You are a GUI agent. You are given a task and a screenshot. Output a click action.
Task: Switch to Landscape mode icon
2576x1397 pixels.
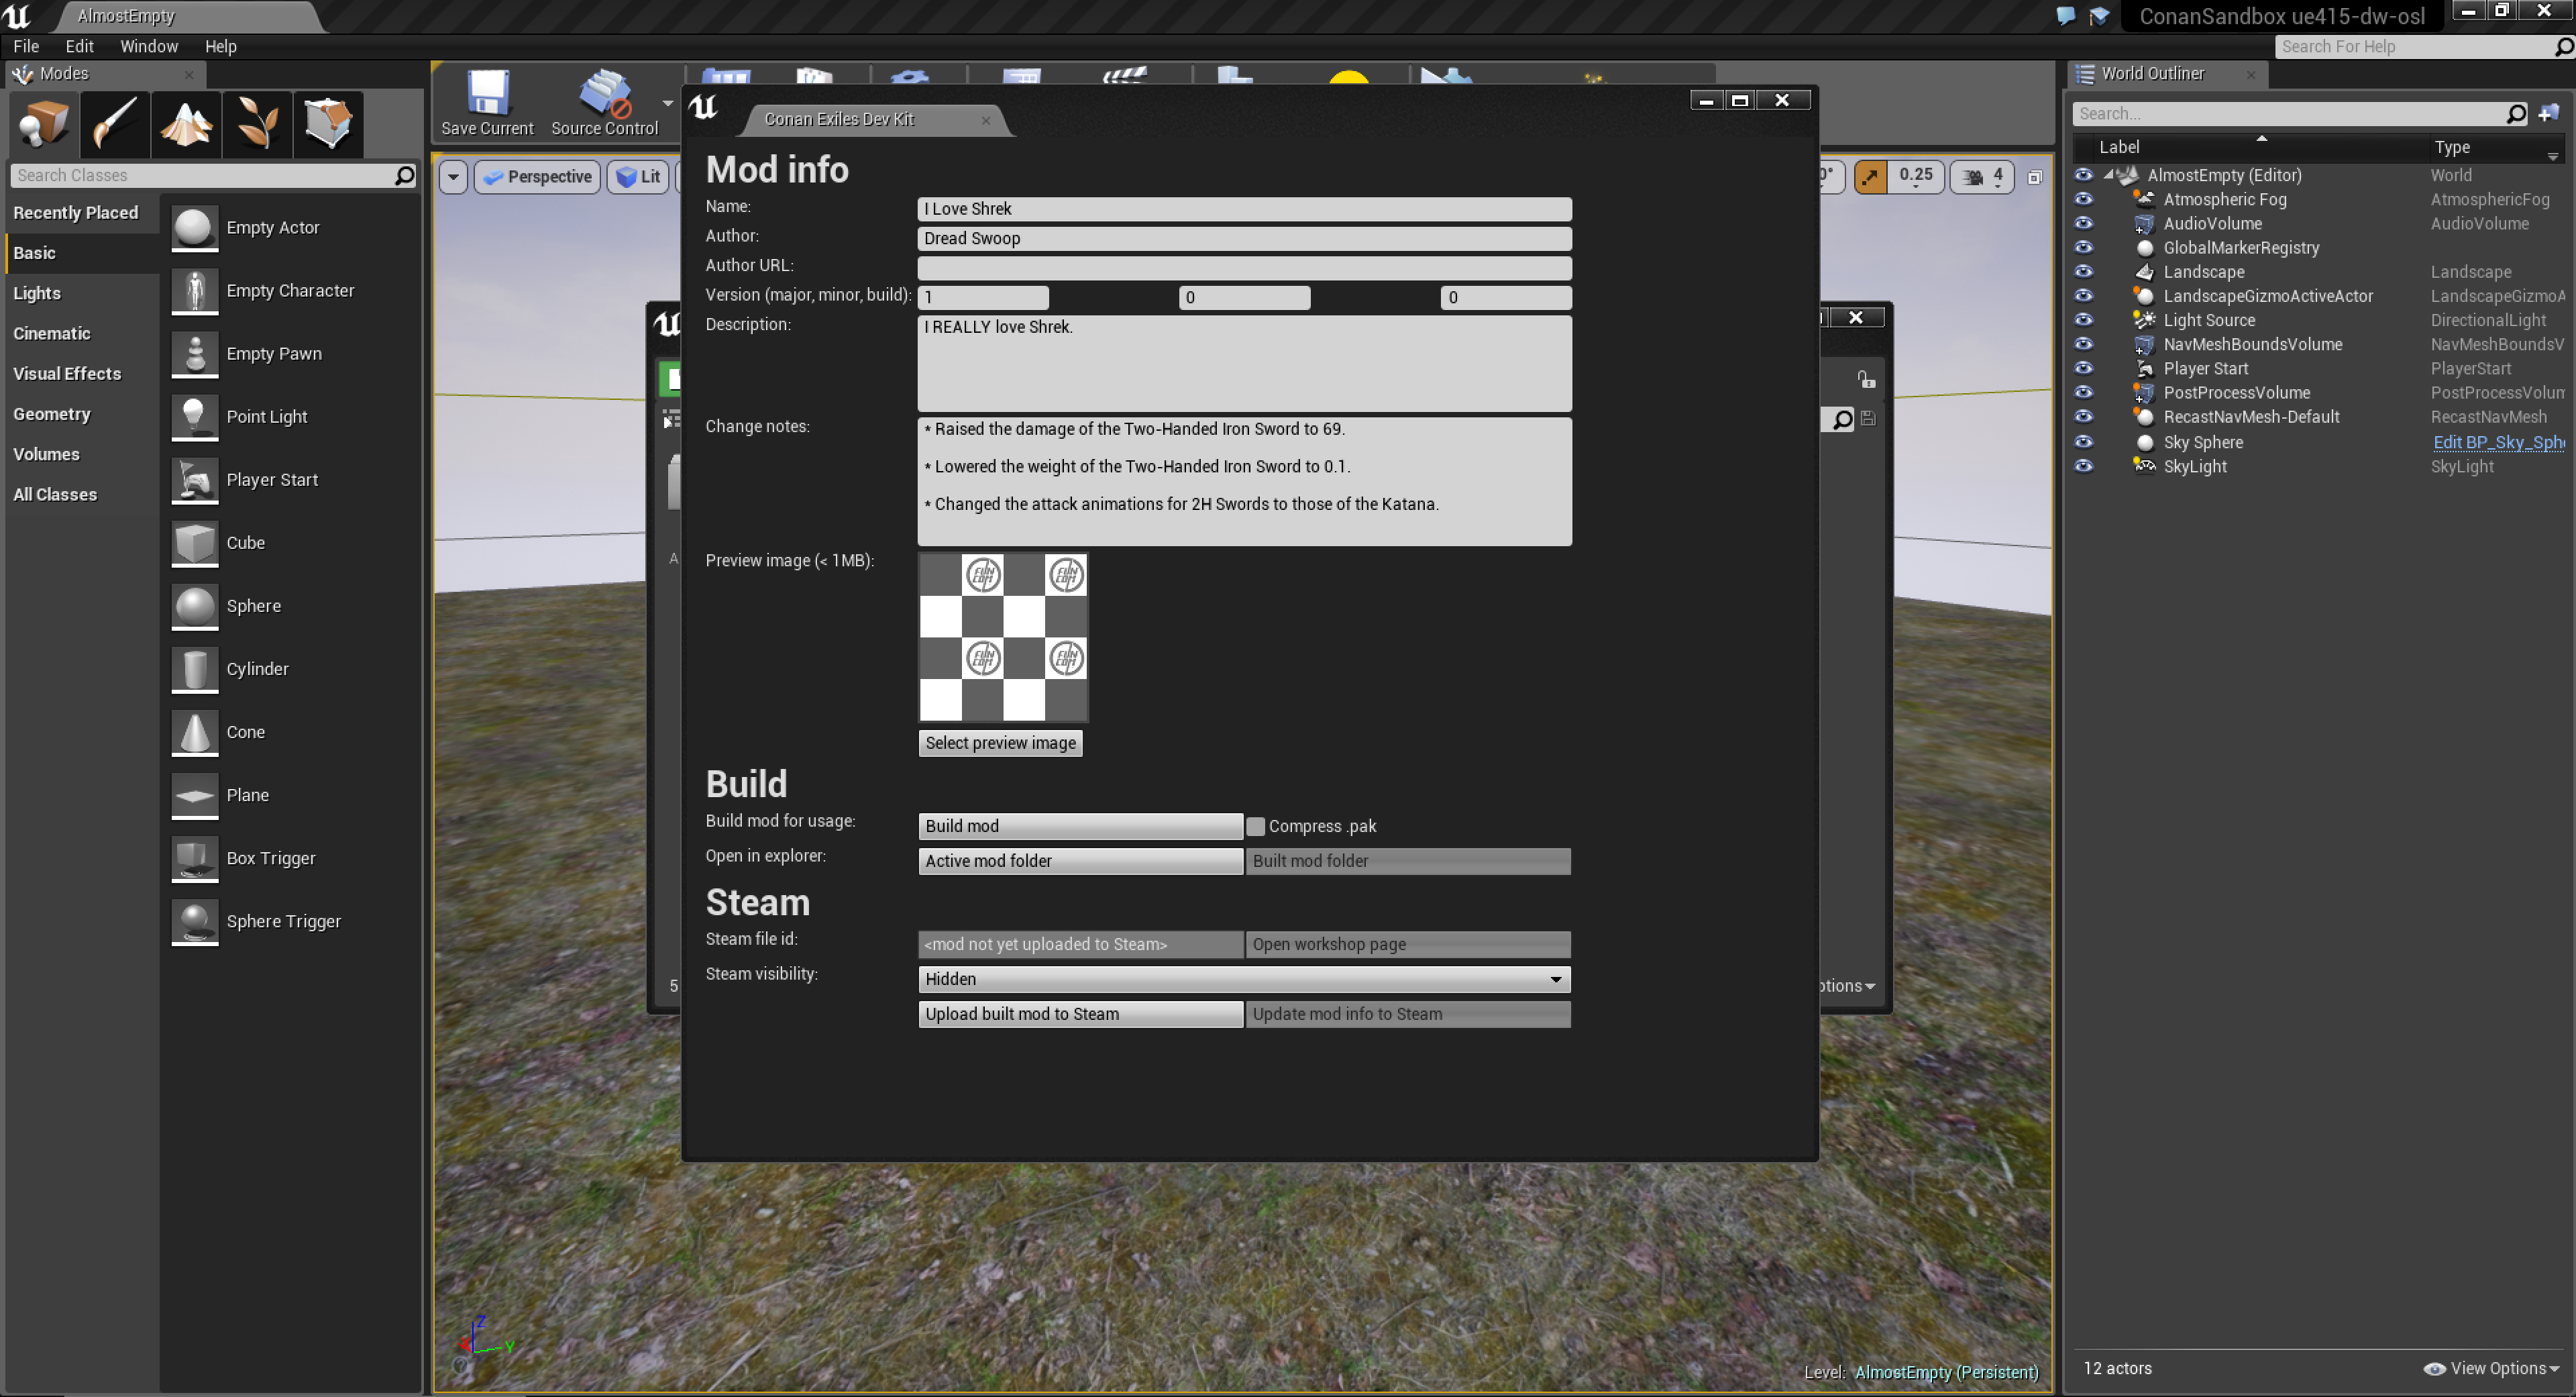(186, 124)
